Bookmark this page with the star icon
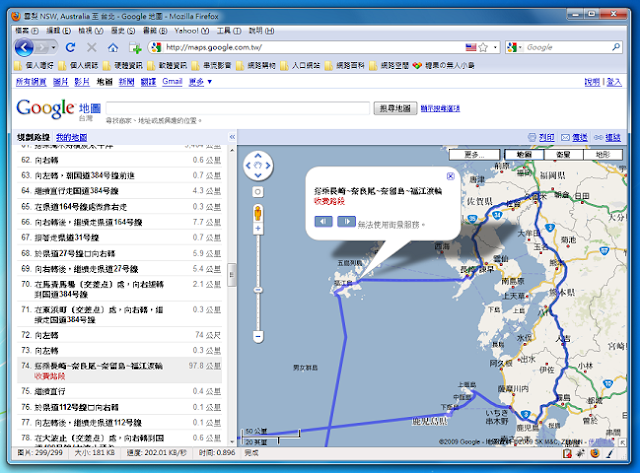This screenshot has width=640, height=473. coord(483,47)
